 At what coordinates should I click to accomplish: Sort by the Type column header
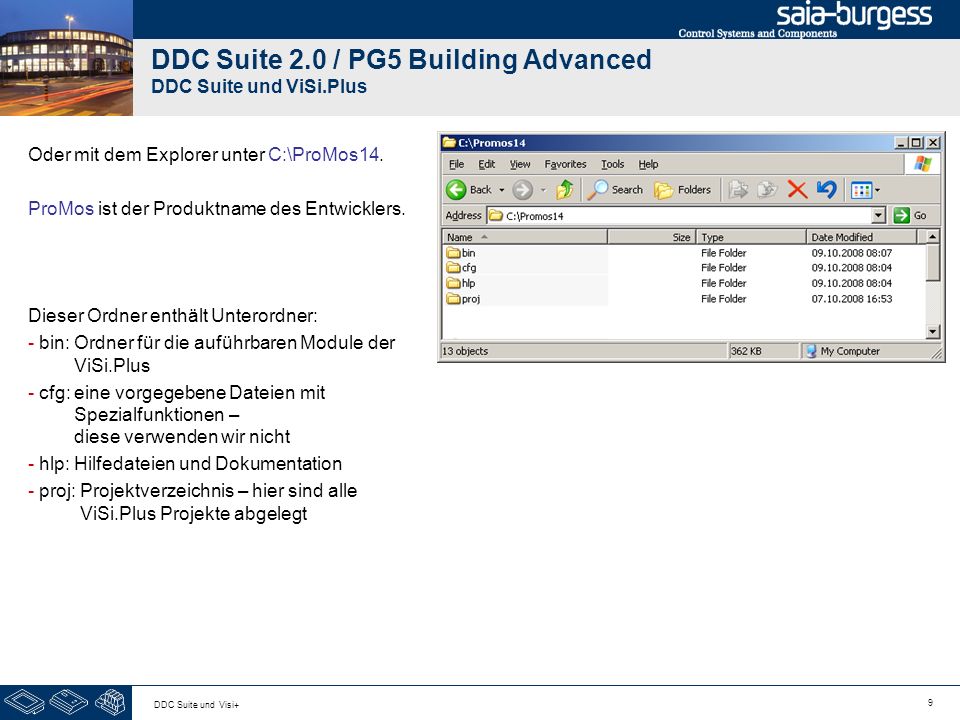click(x=751, y=237)
